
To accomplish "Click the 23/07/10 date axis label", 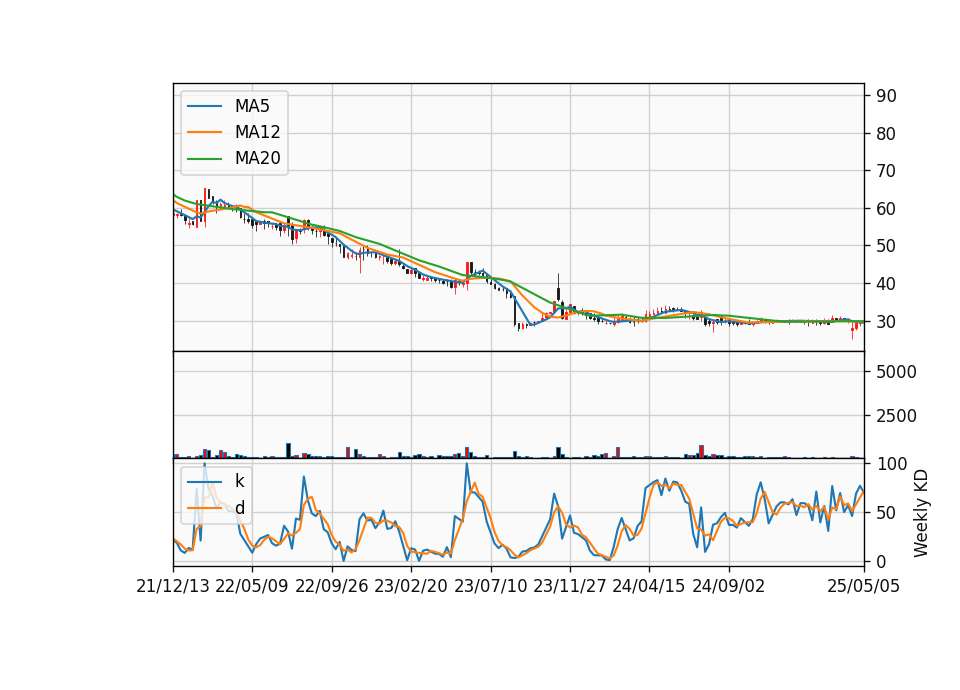I will 490,586.
